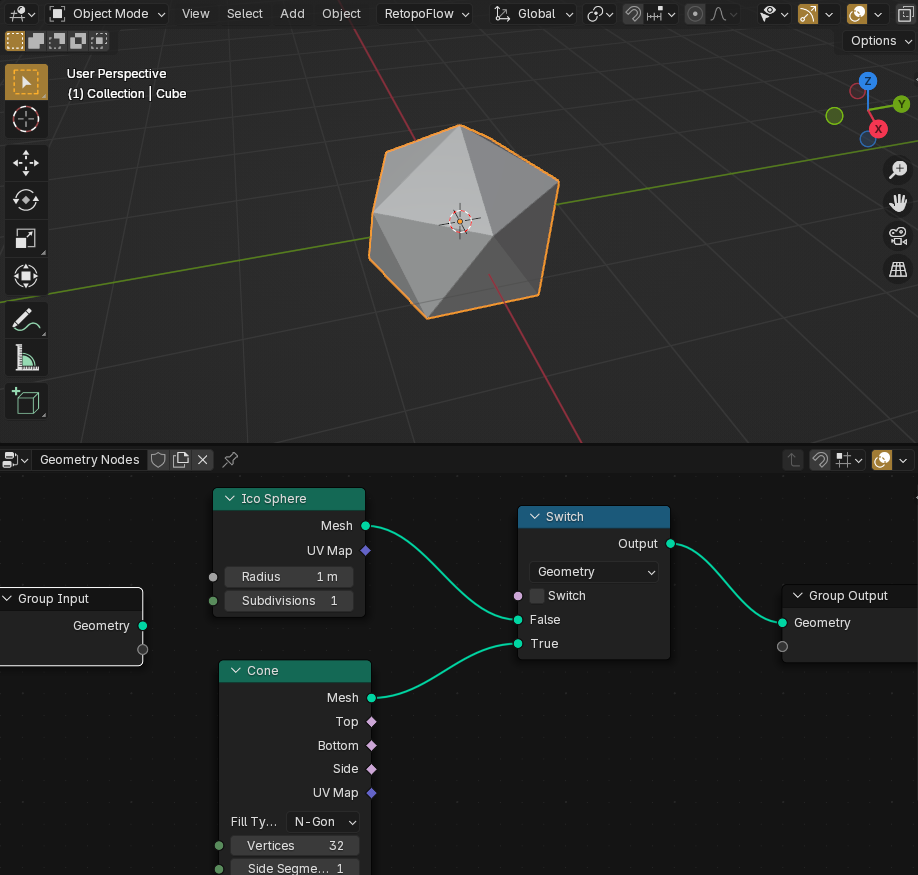Click the Add Cube tool
Viewport: 918px width, 875px height.
click(x=26, y=401)
